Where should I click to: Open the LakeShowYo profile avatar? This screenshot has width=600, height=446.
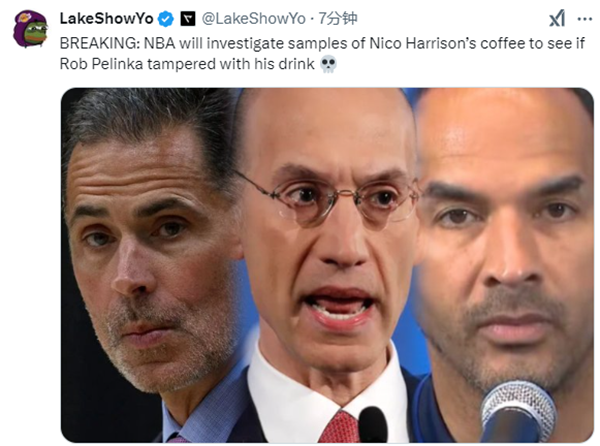pos(30,29)
